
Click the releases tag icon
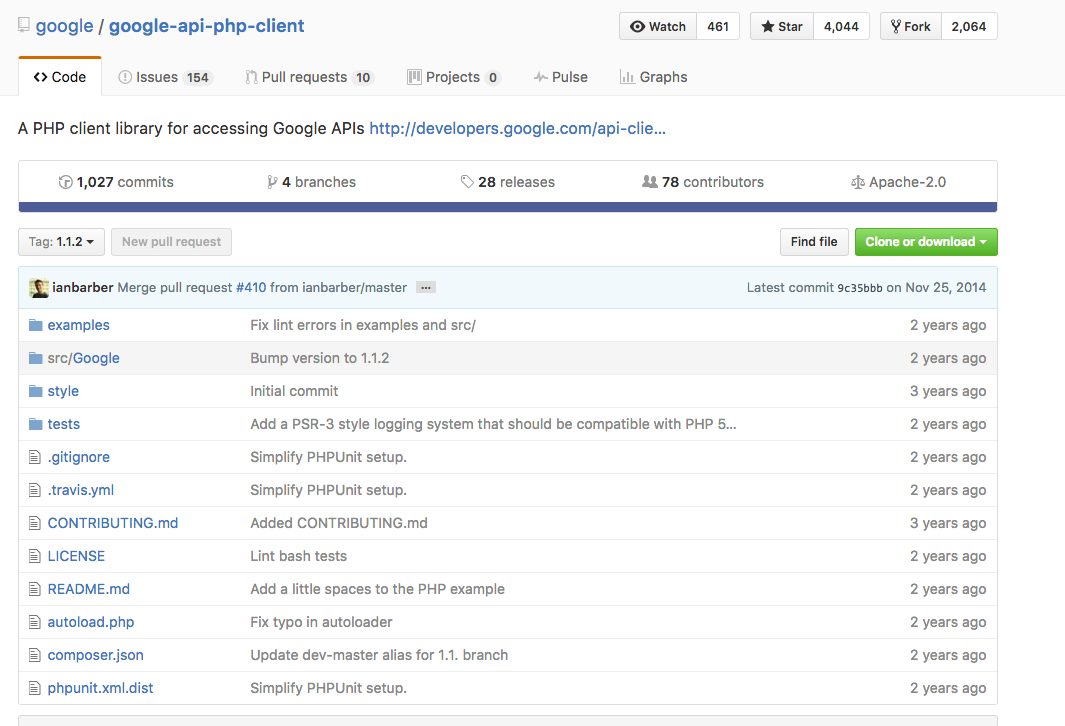click(x=467, y=182)
